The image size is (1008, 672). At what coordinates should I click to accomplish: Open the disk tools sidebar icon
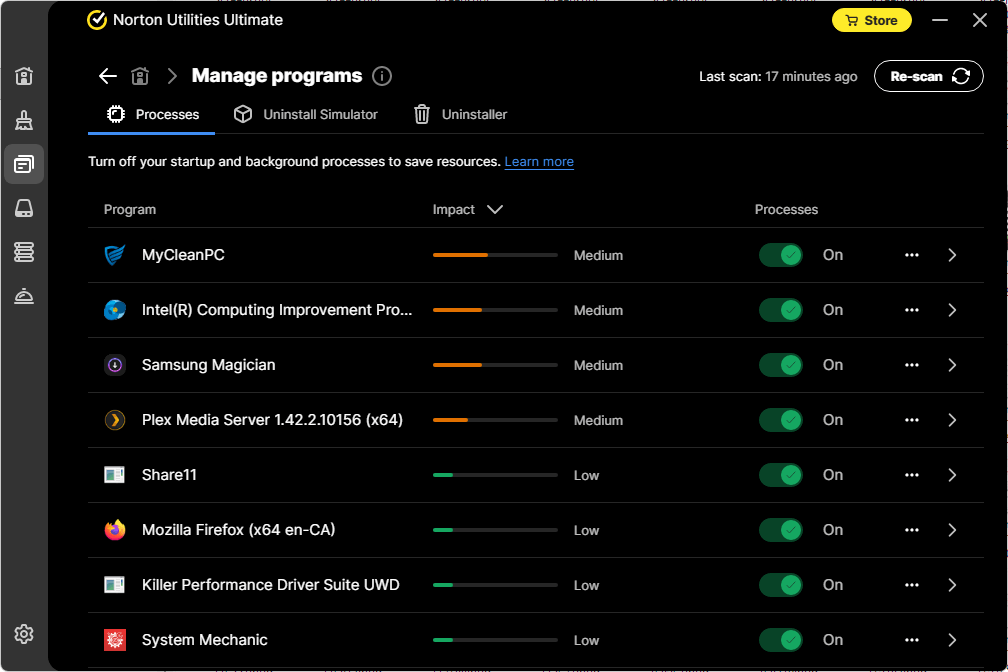click(x=23, y=252)
